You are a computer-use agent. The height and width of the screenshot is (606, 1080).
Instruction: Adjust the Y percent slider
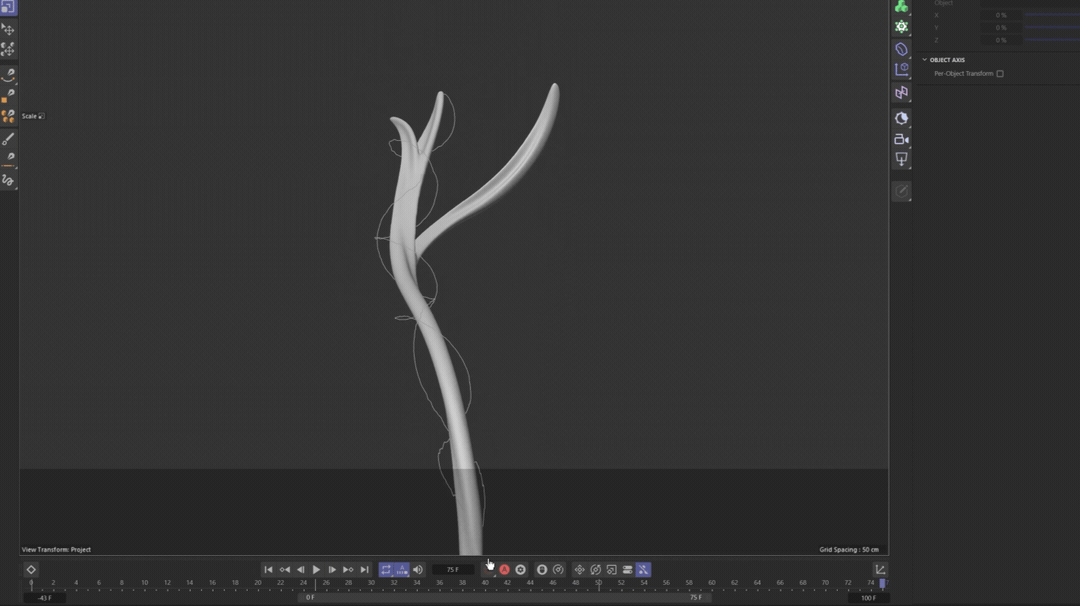[x=1052, y=28]
